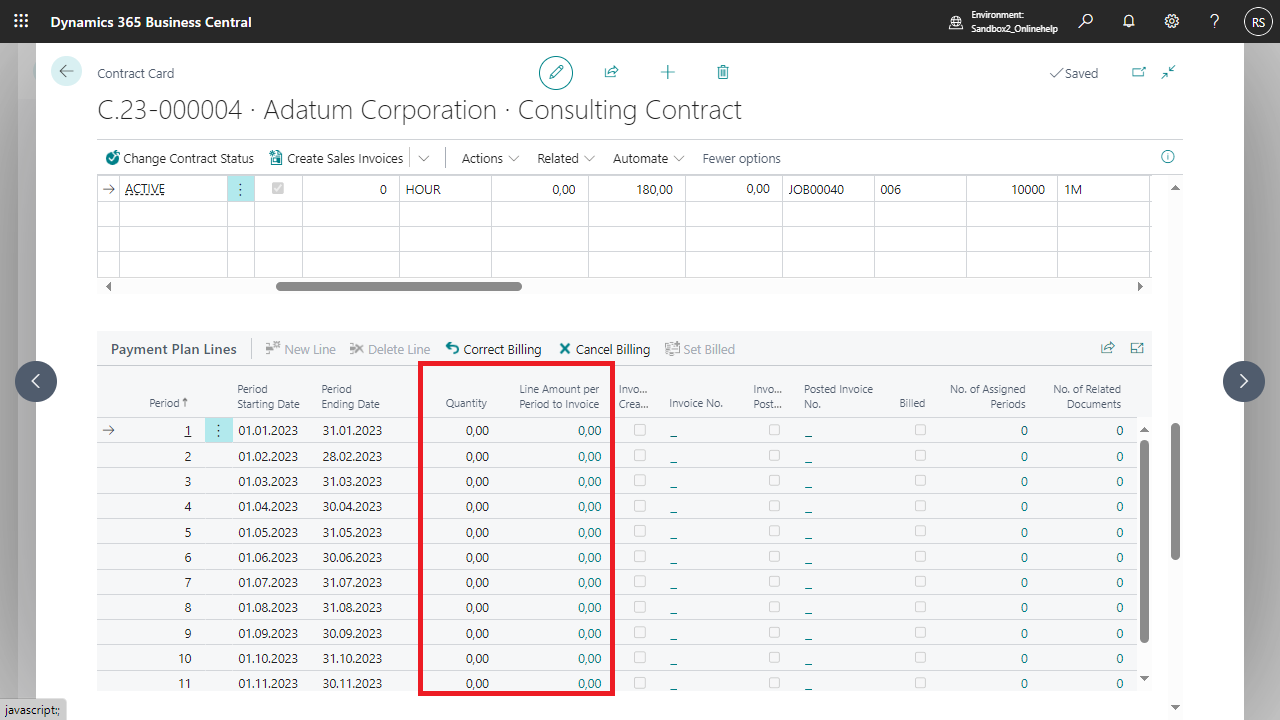Click Line Amount 0,00 for period 2
Viewport: 1280px width, 720px height.
click(589, 456)
